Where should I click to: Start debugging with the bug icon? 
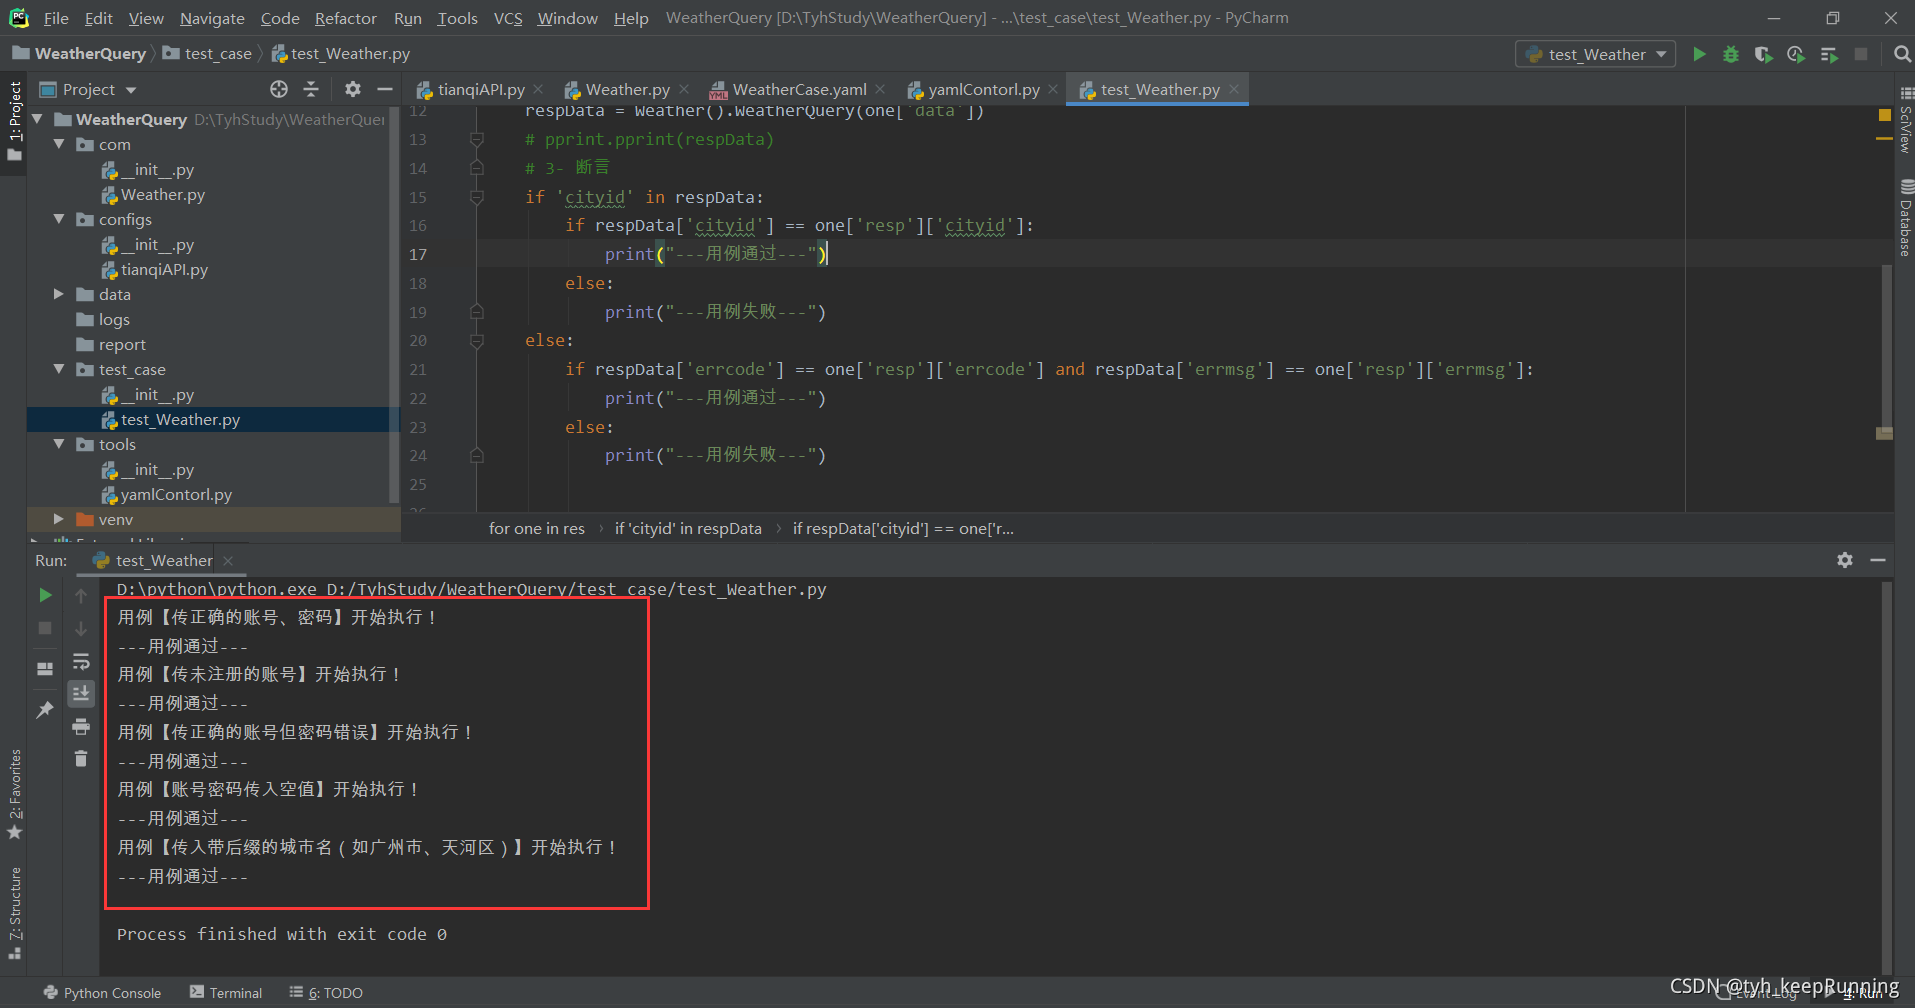1731,54
